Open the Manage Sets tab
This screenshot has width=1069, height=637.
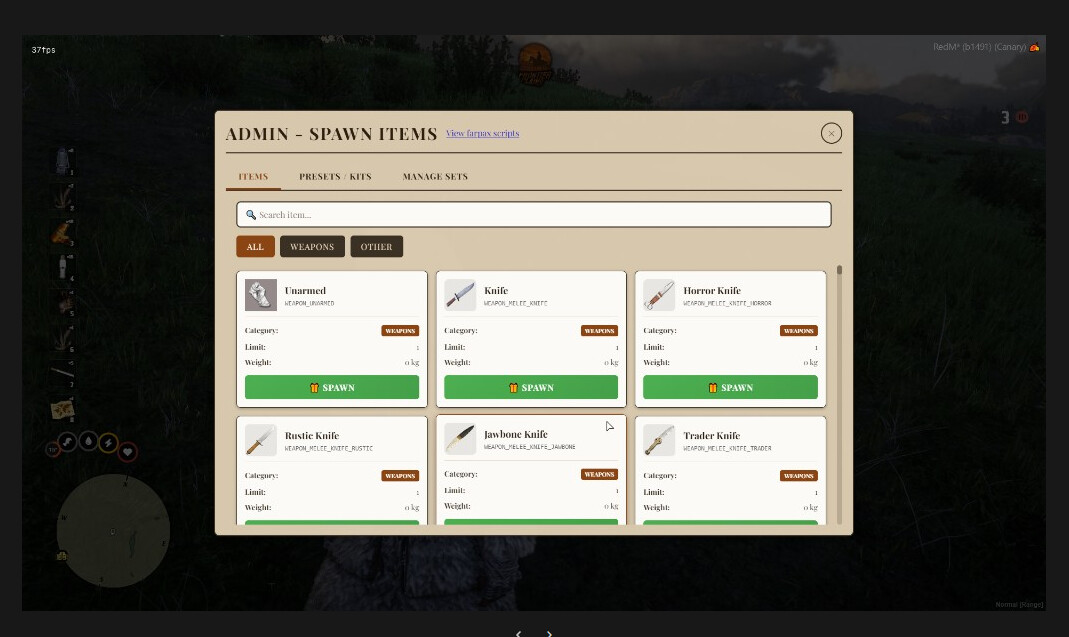coord(435,177)
